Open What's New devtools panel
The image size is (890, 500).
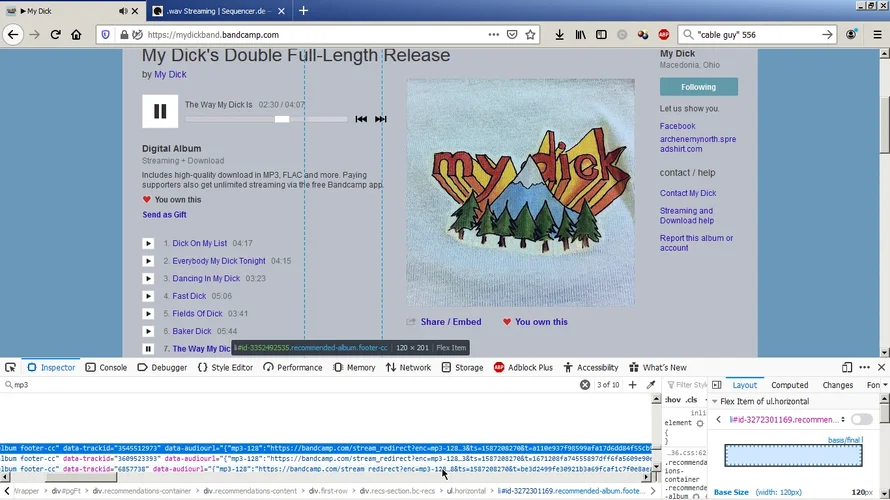[658, 368]
